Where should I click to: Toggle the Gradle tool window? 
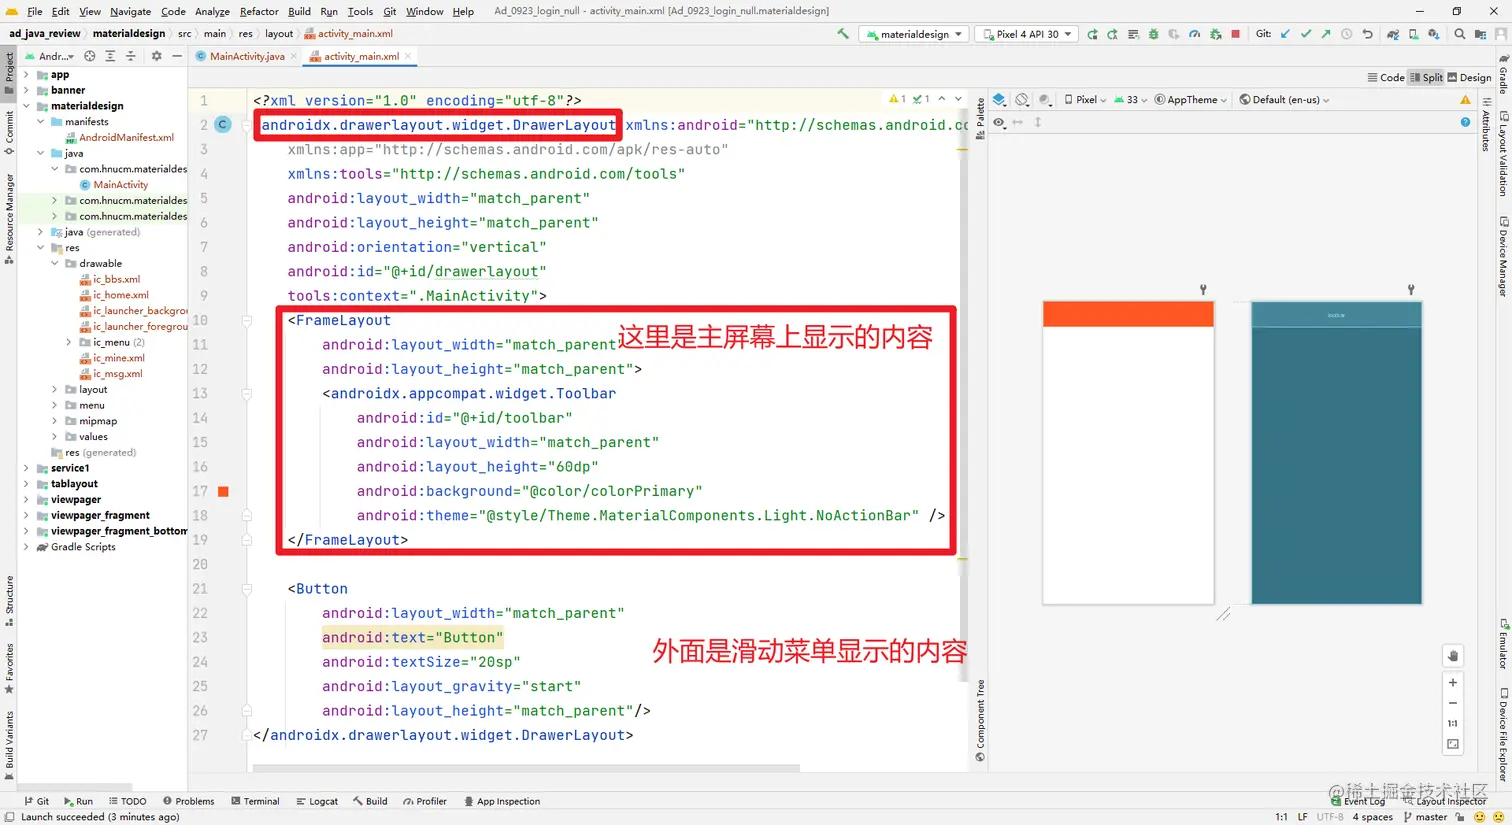(x=1504, y=72)
